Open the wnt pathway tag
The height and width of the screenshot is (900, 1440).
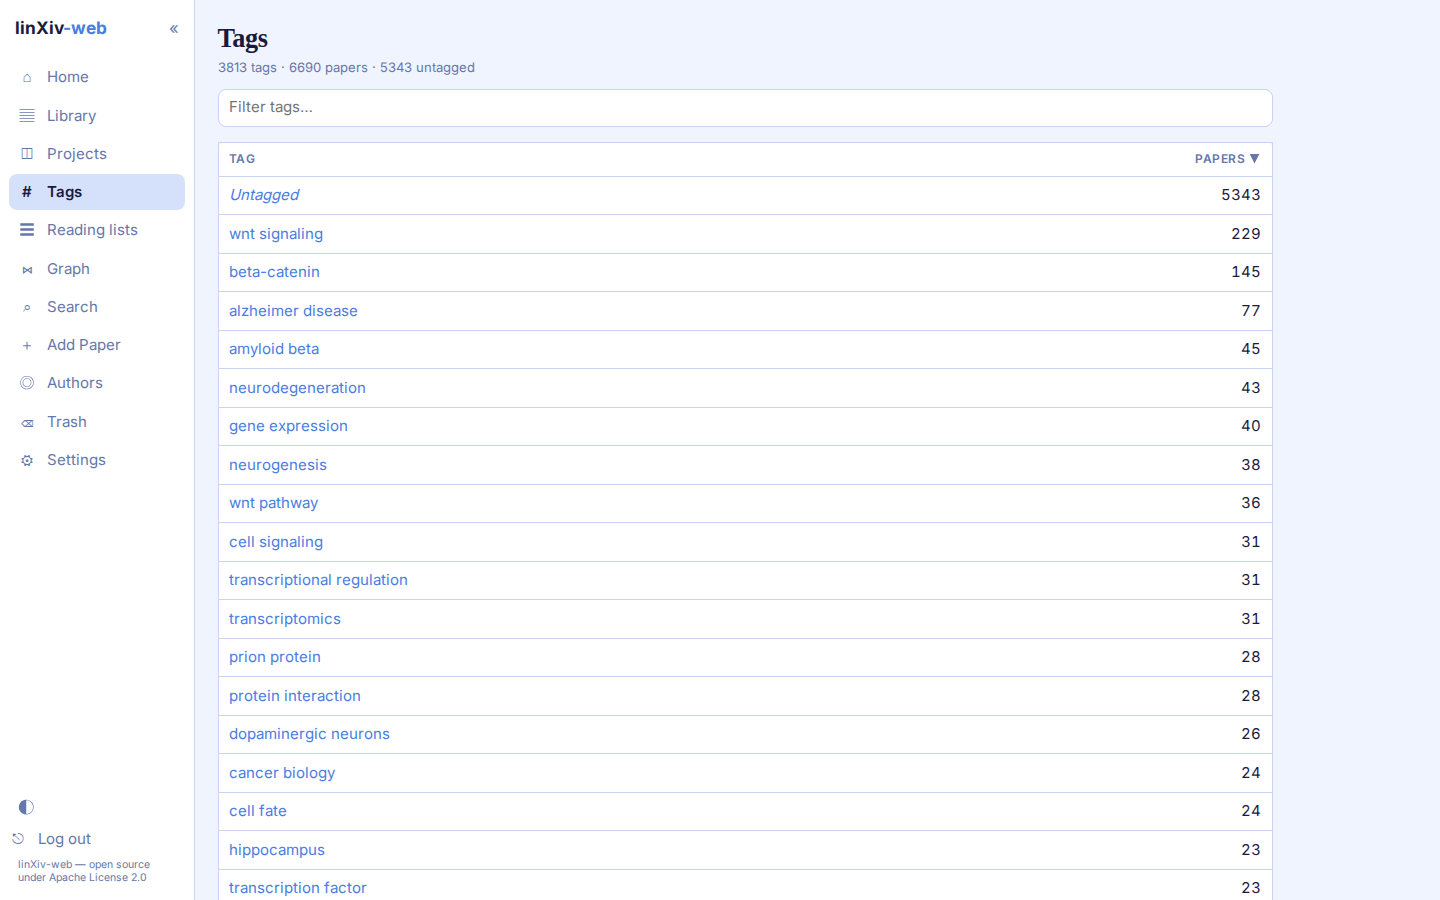tap(273, 503)
